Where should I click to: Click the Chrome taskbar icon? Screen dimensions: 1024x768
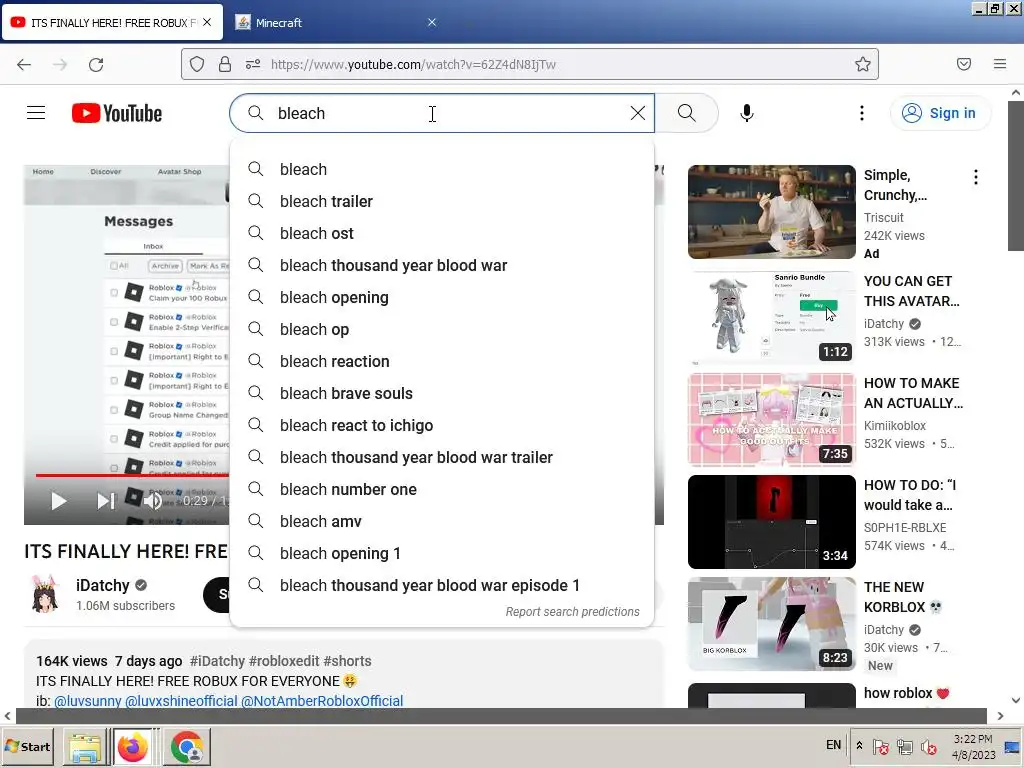pos(187,747)
